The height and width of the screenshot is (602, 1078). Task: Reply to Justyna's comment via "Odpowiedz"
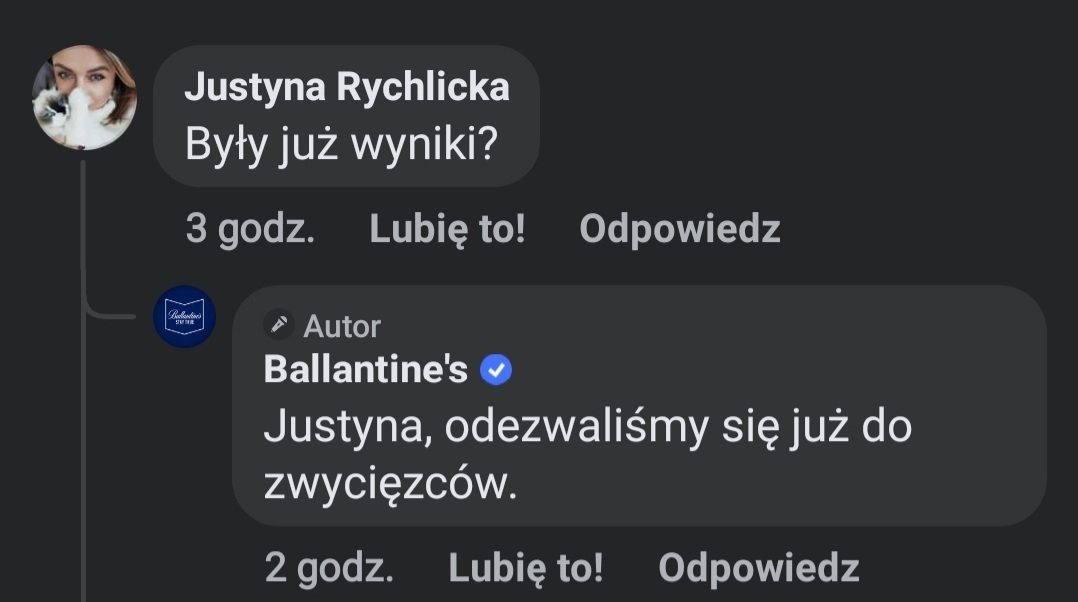click(679, 230)
